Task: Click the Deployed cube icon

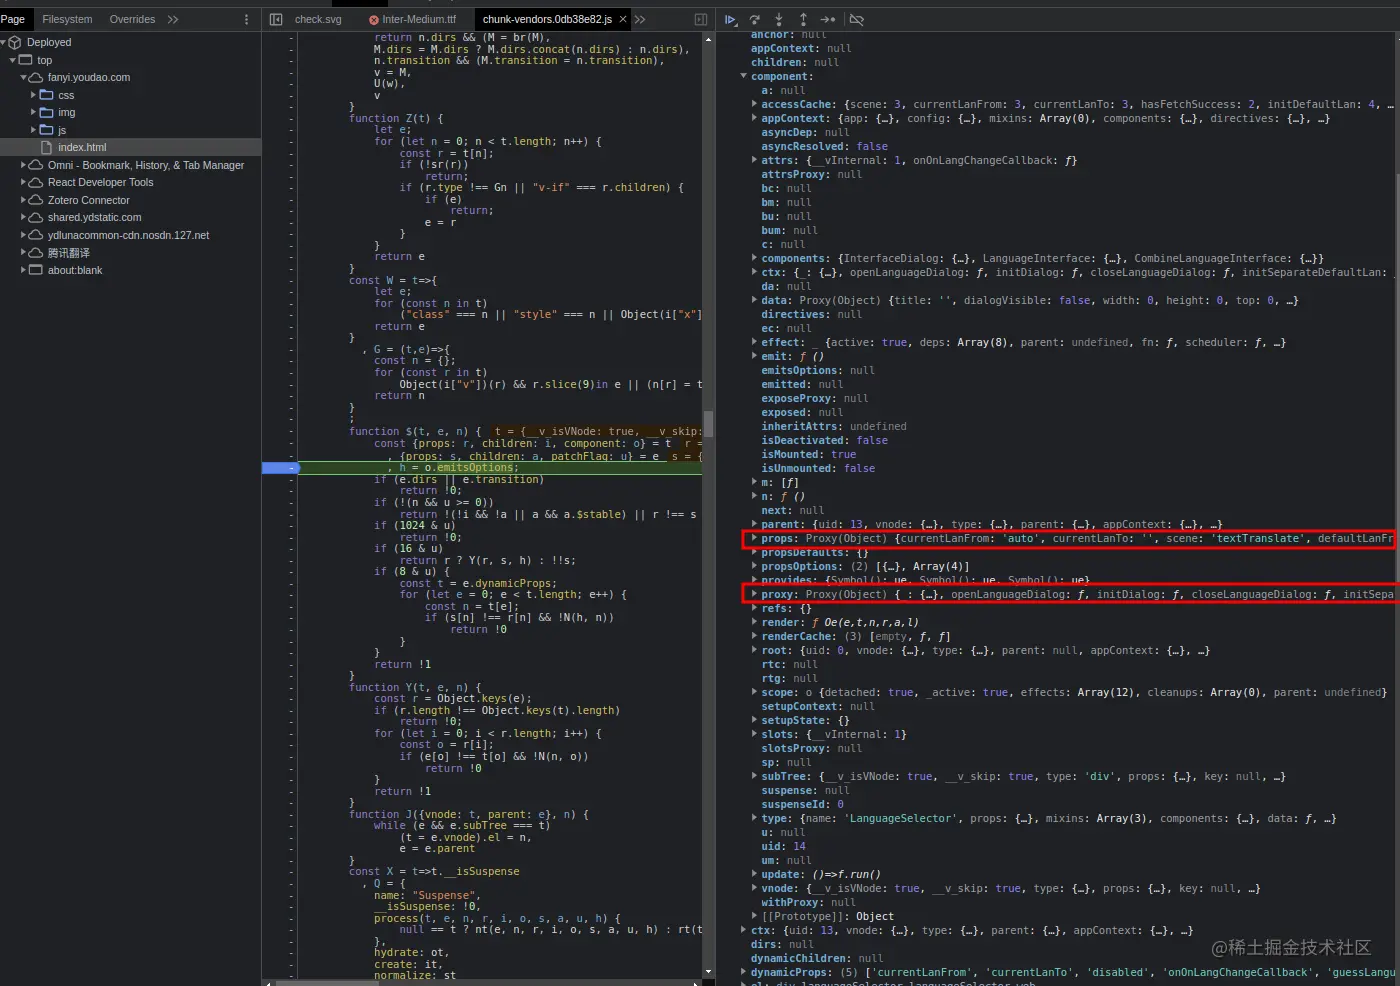Action: [x=15, y=42]
